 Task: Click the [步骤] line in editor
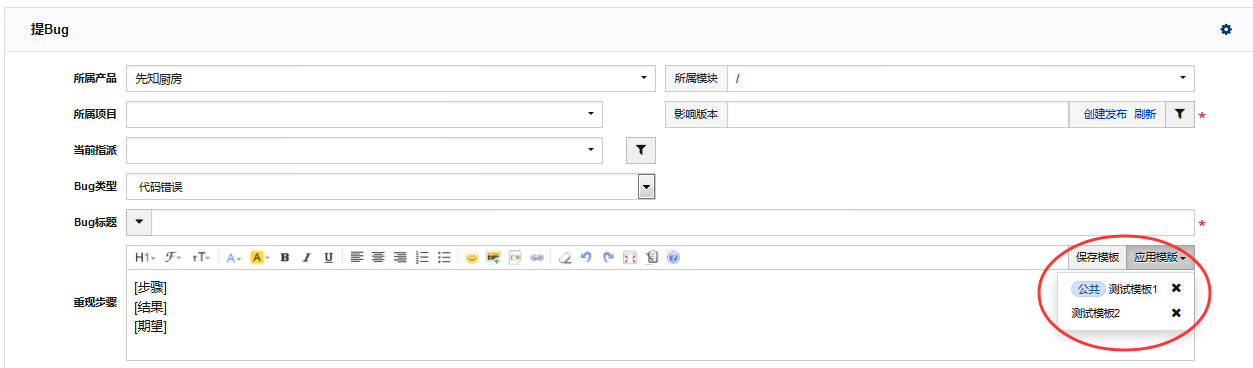(x=150, y=288)
